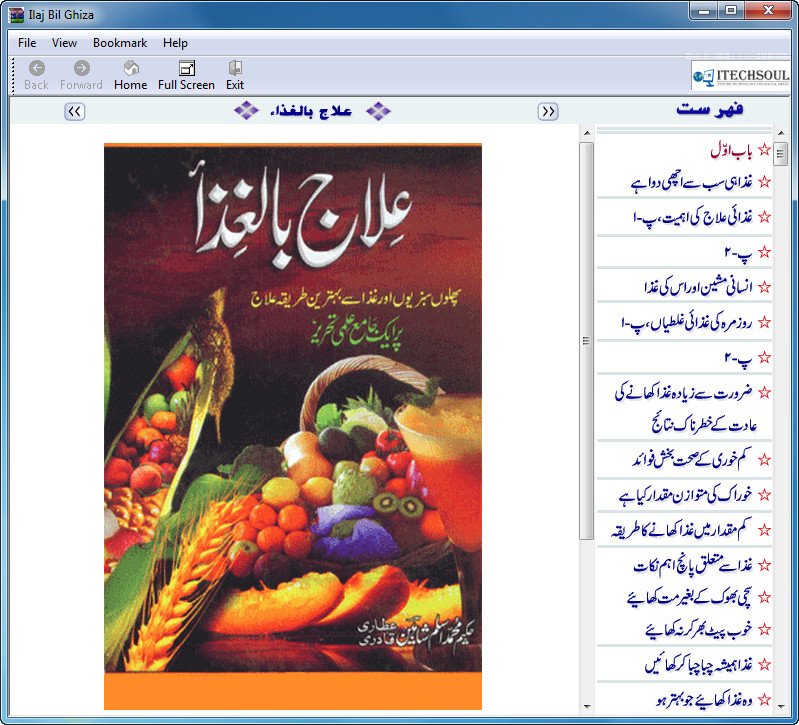The height and width of the screenshot is (725, 799).
Task: Click the index panel scrollbar thumb
Action: [780, 154]
